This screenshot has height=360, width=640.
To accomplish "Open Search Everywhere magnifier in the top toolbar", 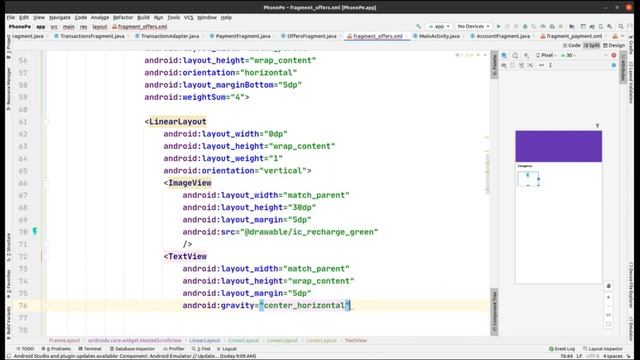I will [x=621, y=27].
